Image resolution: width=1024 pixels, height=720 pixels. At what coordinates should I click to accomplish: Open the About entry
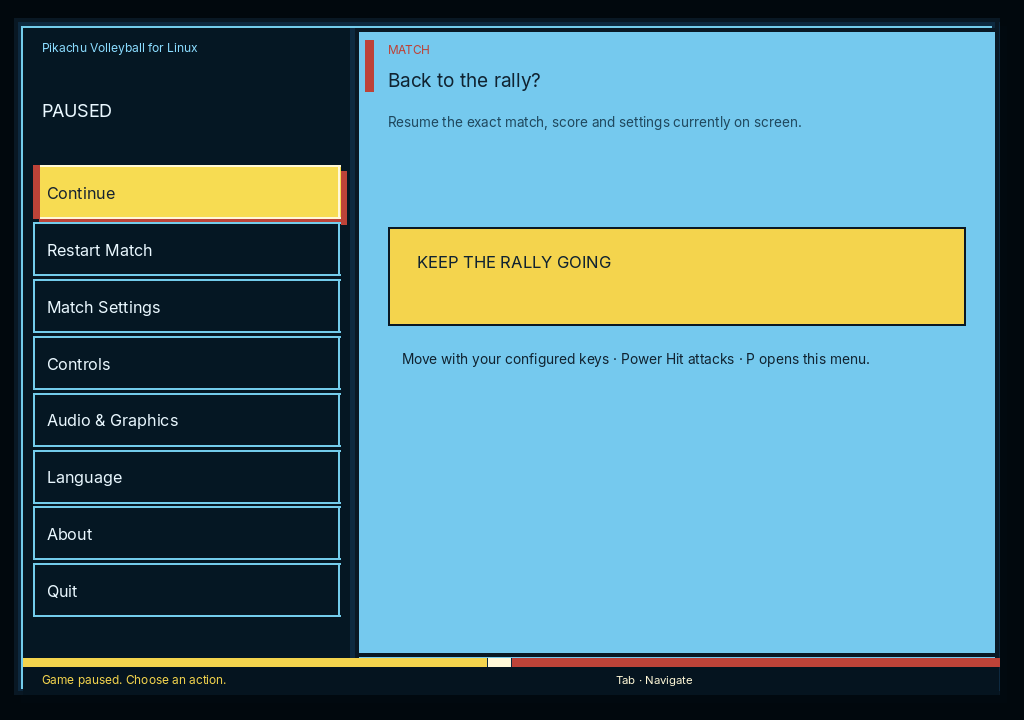[187, 534]
